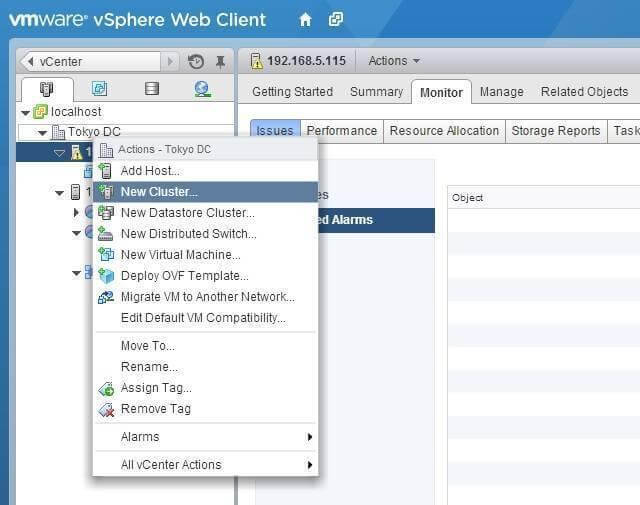Select Rename menu entry
640x505 pixels.
[x=205, y=367]
